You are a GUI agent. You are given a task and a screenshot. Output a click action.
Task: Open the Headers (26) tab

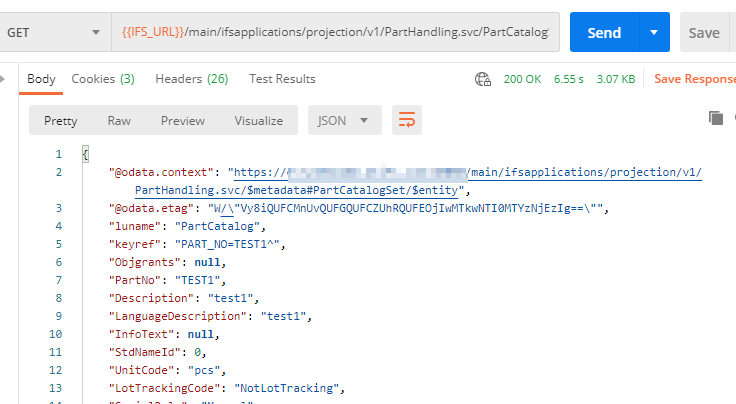[191, 79]
